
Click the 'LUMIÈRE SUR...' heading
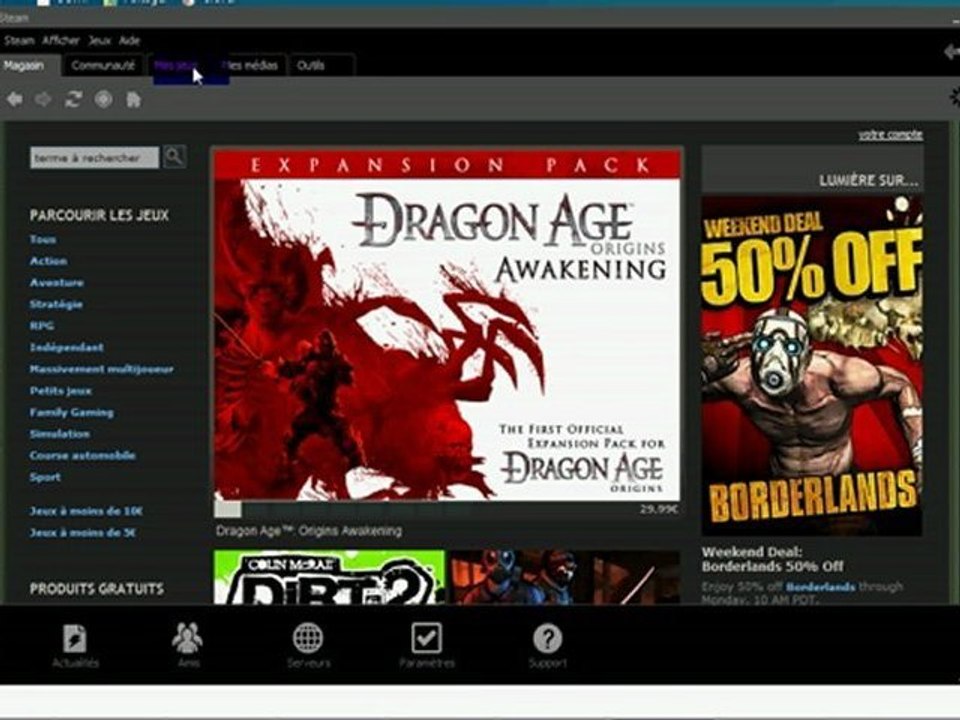click(x=869, y=181)
